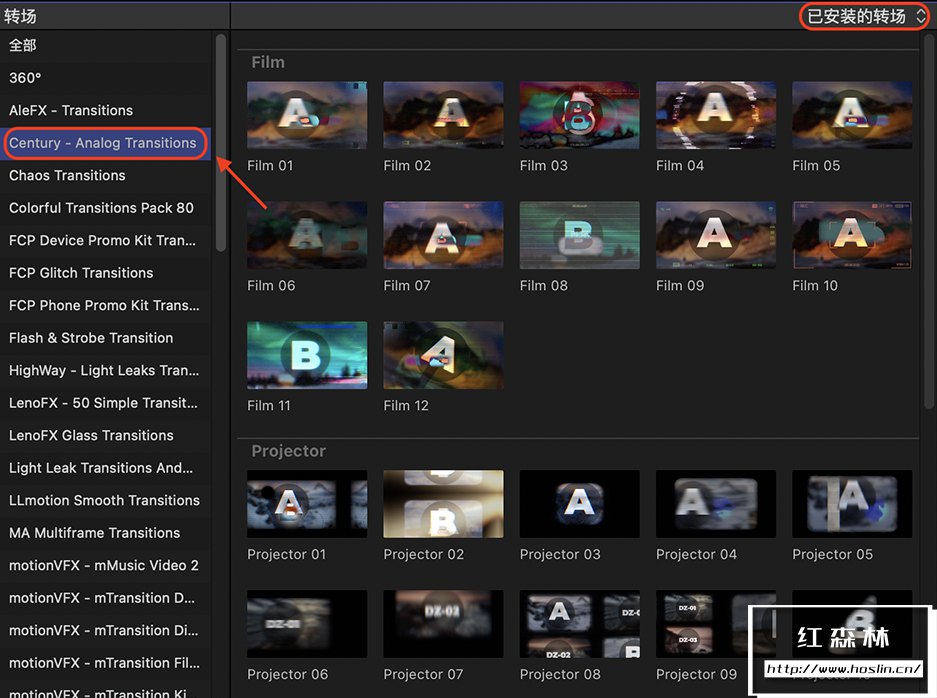Select motionVFX - mMusic Video 2
Viewport: 937px width, 698px height.
105,565
